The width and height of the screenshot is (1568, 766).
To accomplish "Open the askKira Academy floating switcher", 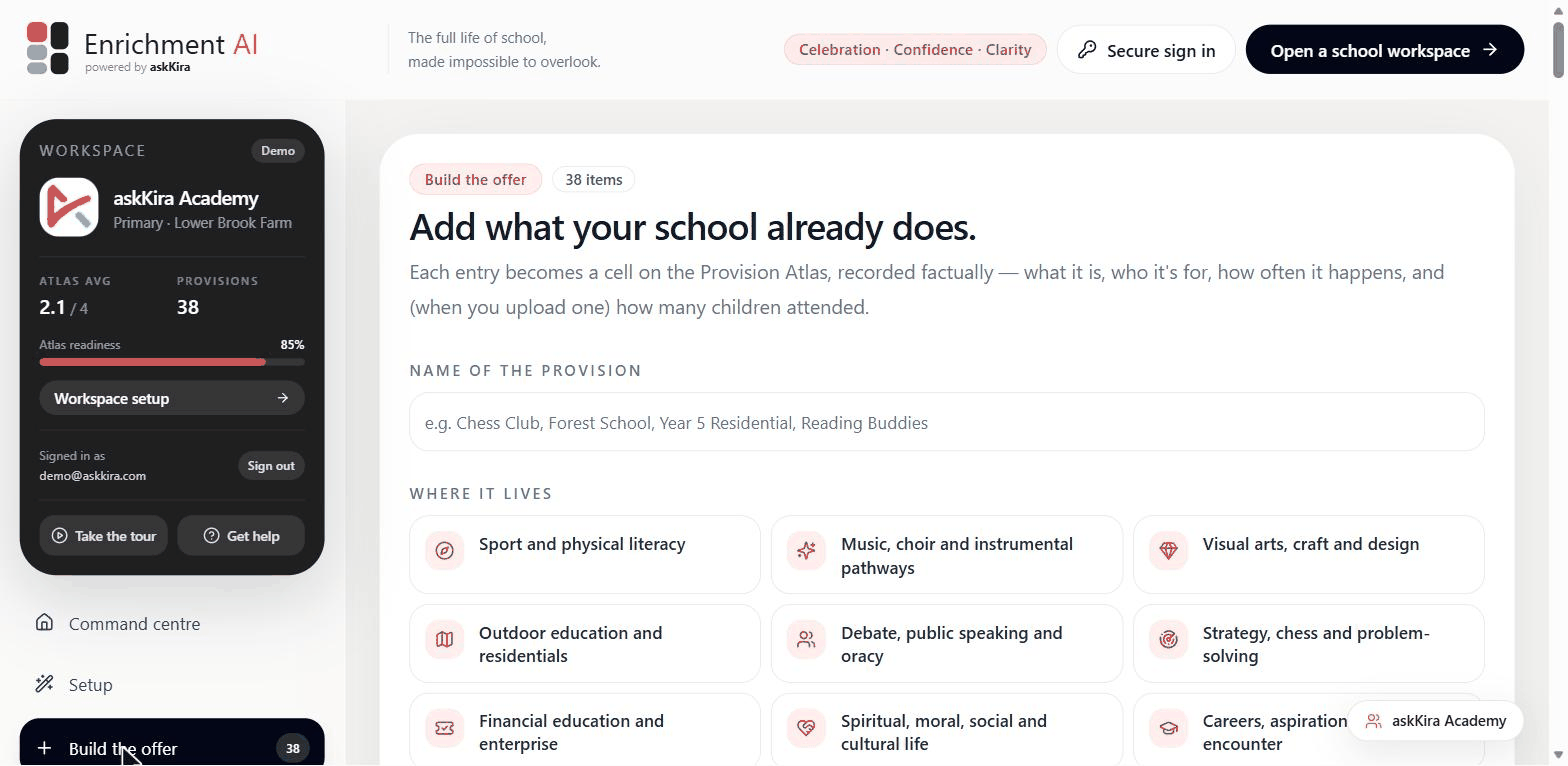I will click(1435, 721).
